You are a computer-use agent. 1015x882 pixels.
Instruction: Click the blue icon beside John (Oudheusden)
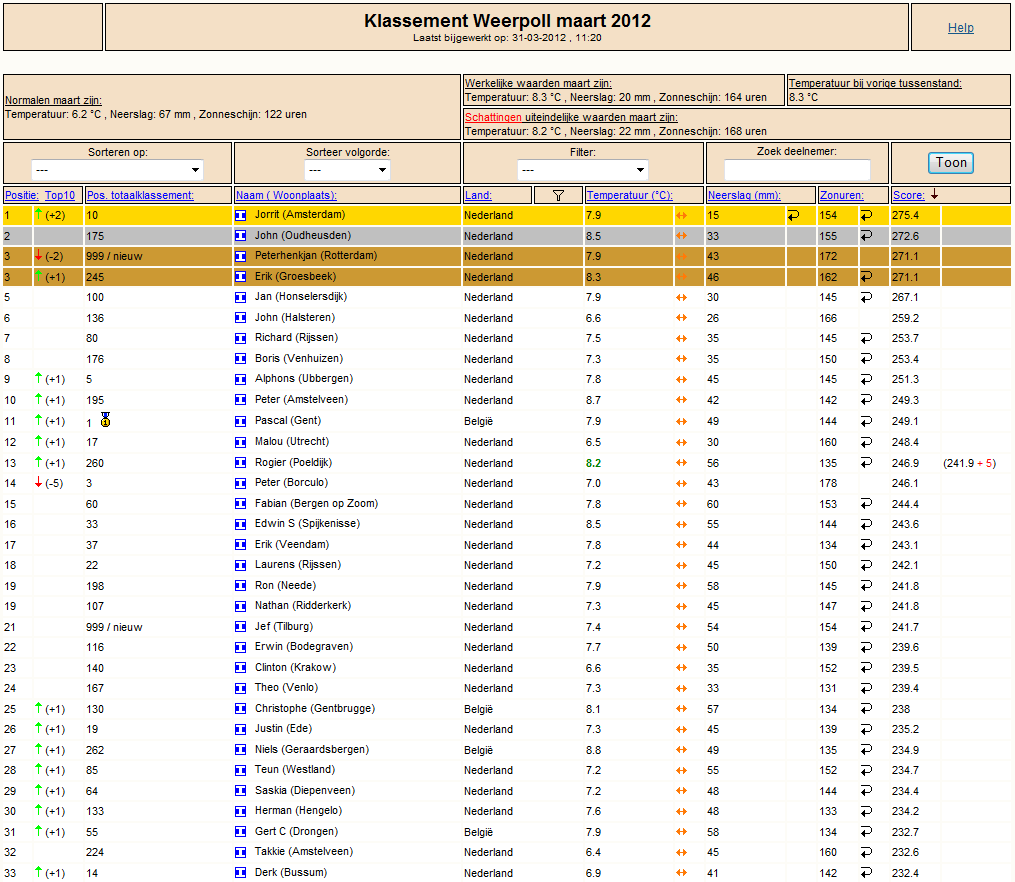point(240,236)
